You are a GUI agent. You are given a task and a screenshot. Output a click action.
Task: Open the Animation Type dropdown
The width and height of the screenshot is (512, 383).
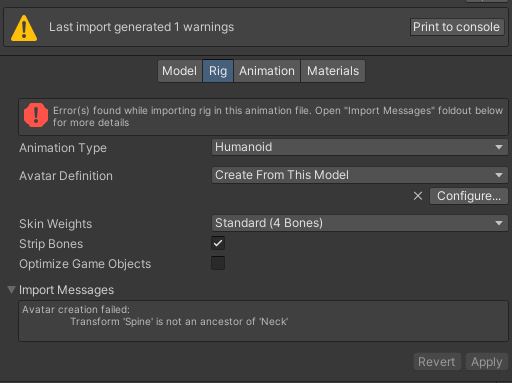(x=360, y=147)
